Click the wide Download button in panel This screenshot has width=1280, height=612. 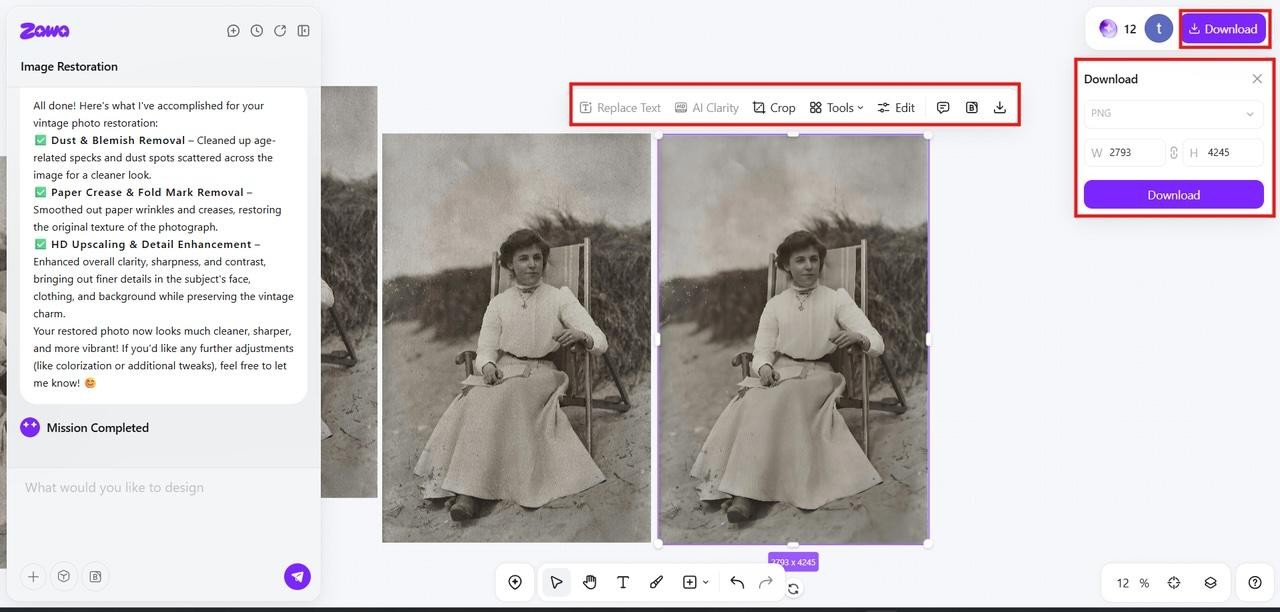click(x=1173, y=195)
